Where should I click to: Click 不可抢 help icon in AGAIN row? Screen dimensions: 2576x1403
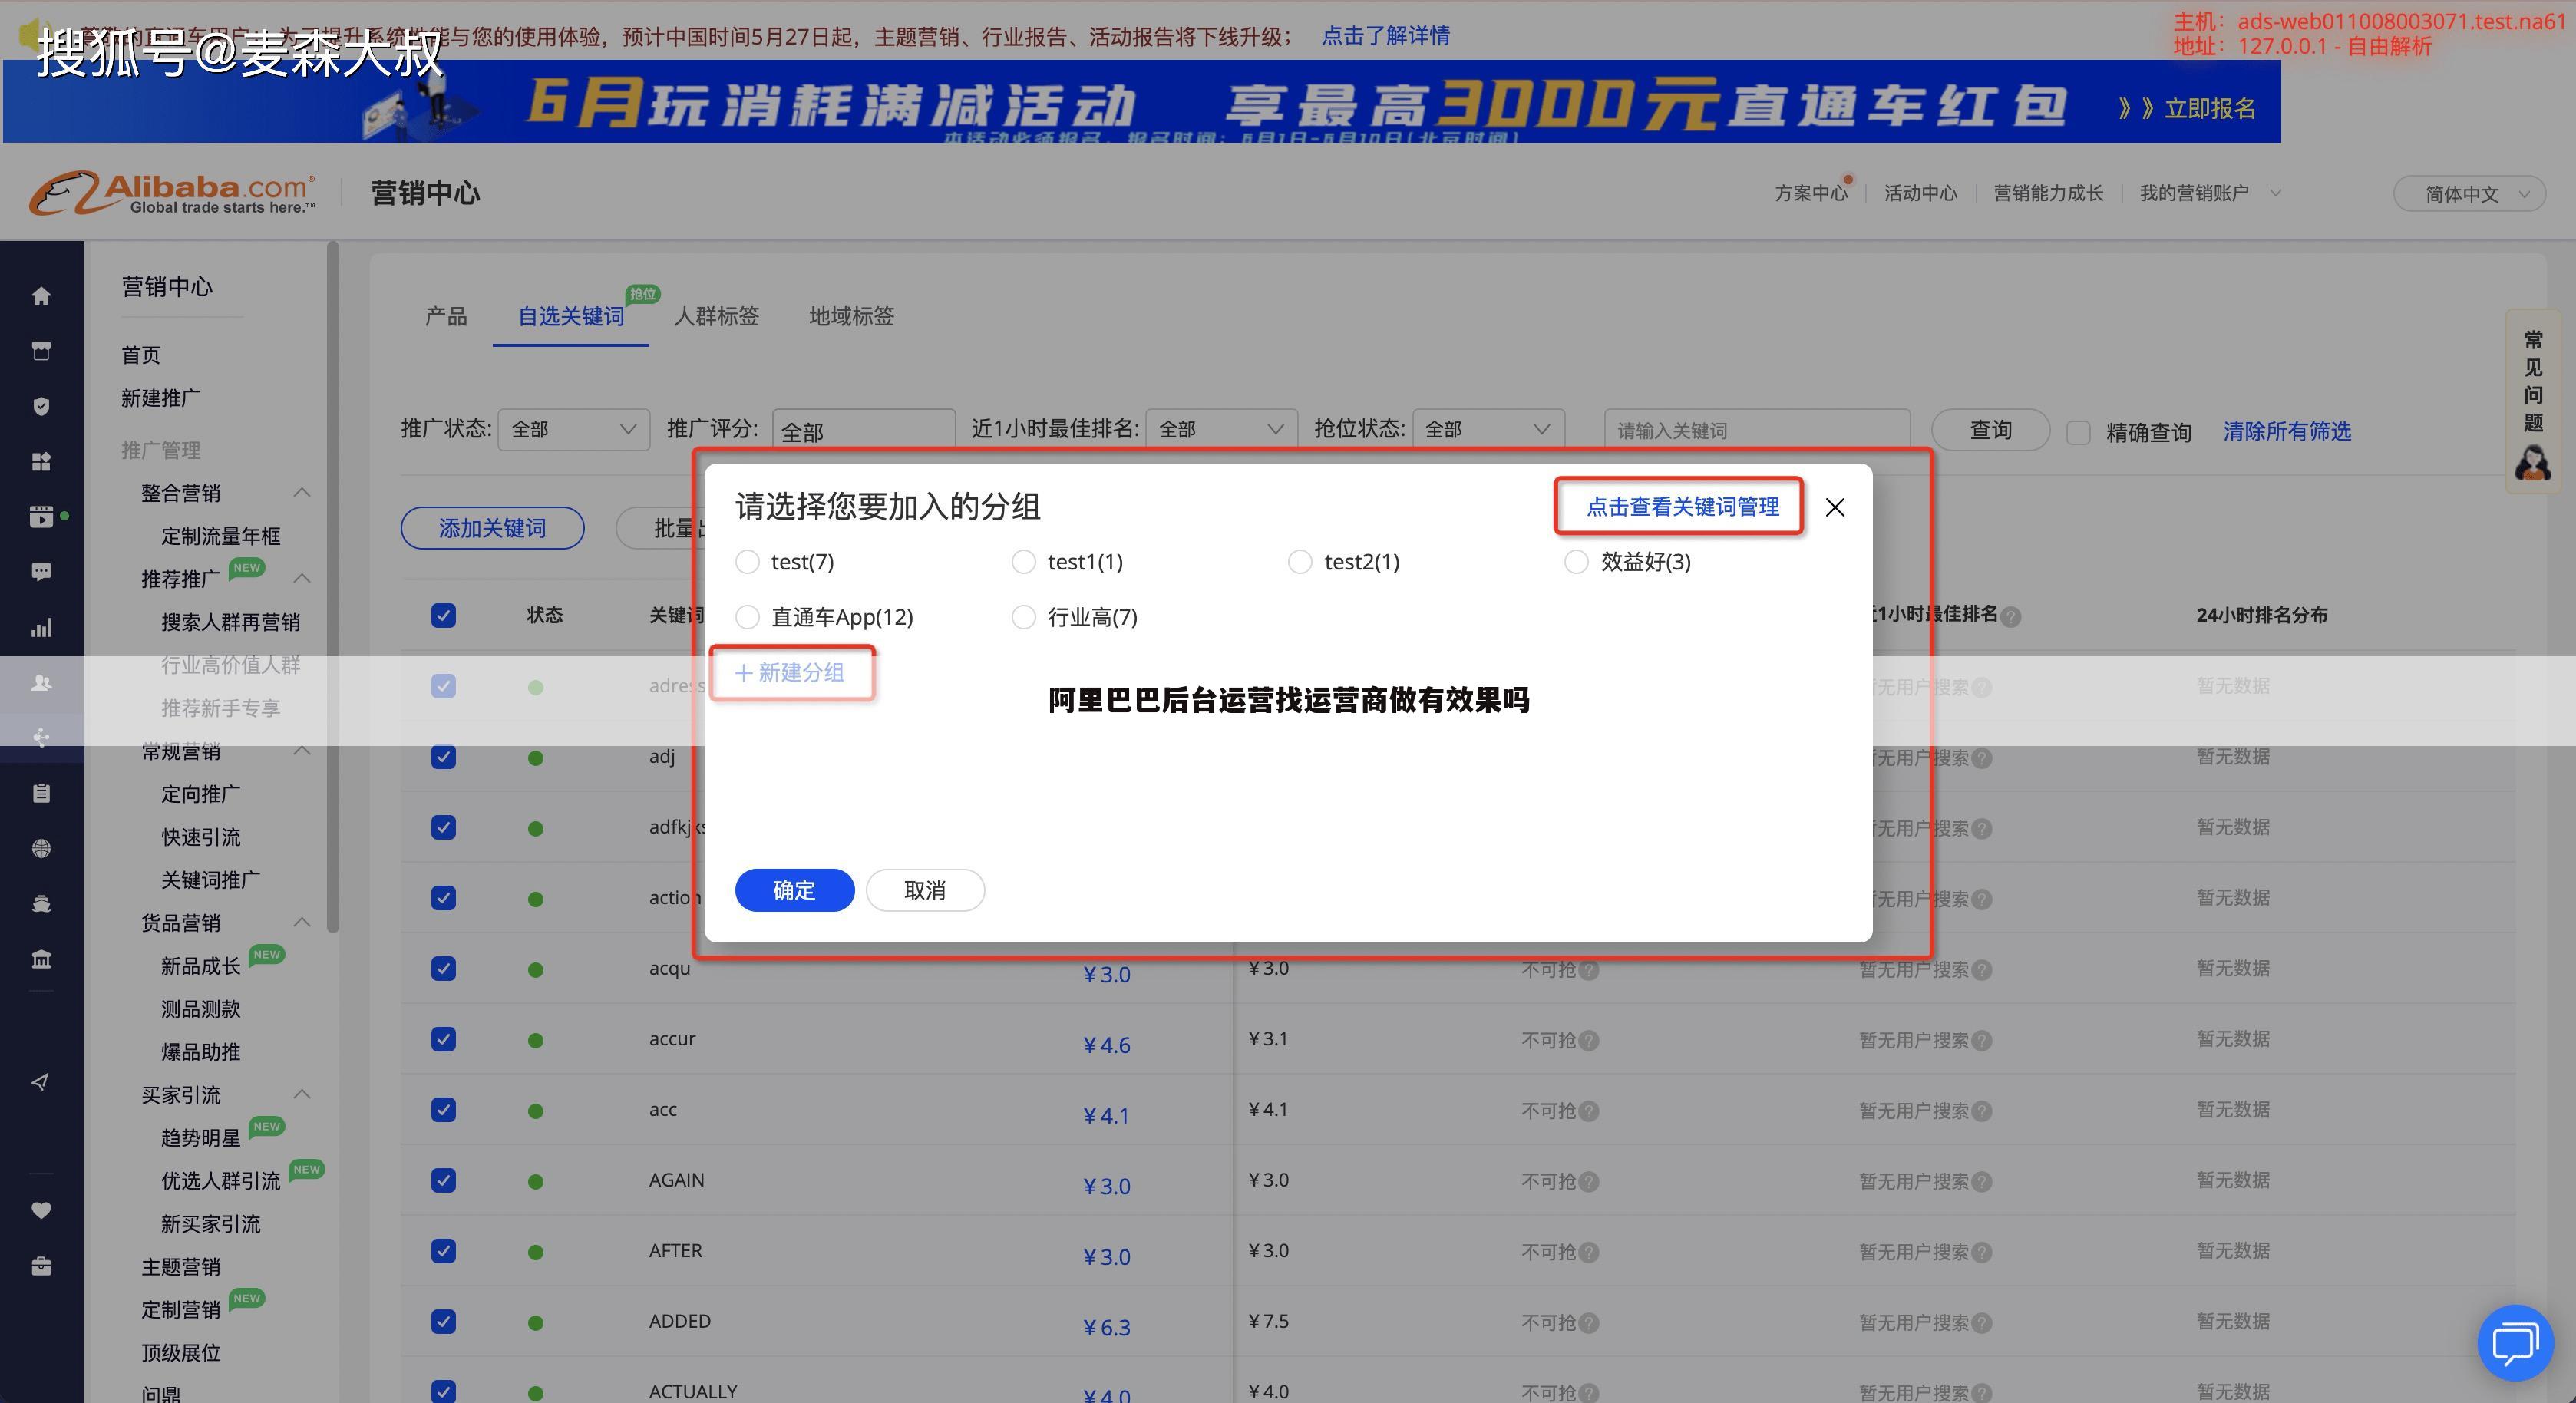[x=1589, y=1182]
